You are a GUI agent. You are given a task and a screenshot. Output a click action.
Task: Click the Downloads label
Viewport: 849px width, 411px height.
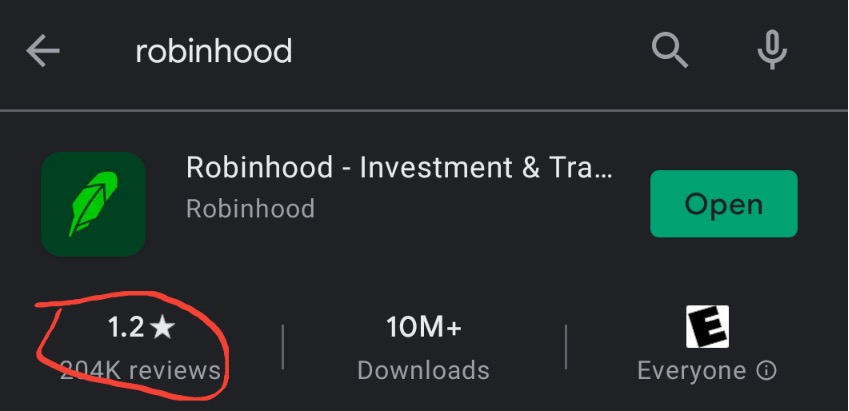[x=423, y=371]
